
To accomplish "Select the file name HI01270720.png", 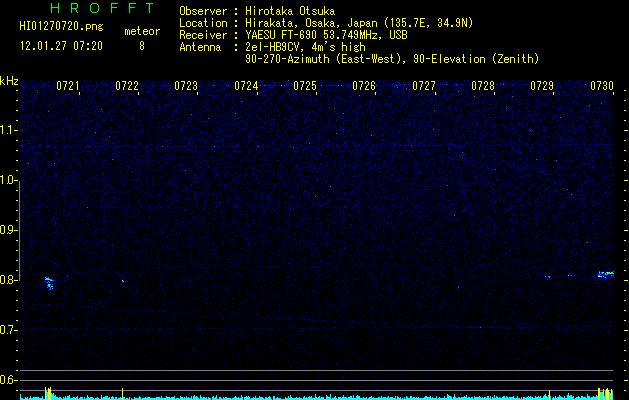I will tap(61, 27).
